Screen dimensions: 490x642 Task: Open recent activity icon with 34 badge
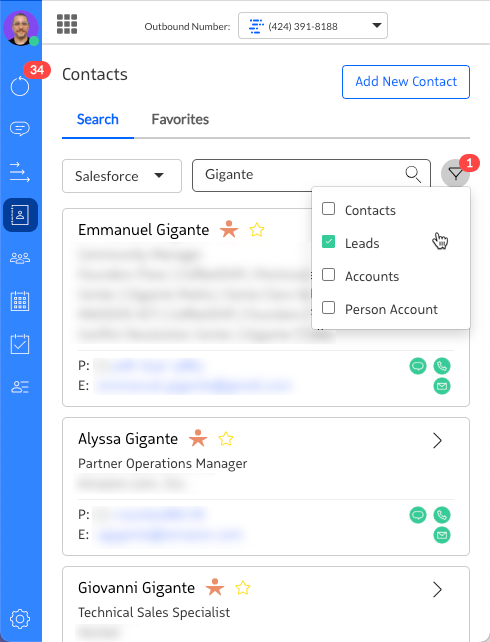tap(20, 86)
